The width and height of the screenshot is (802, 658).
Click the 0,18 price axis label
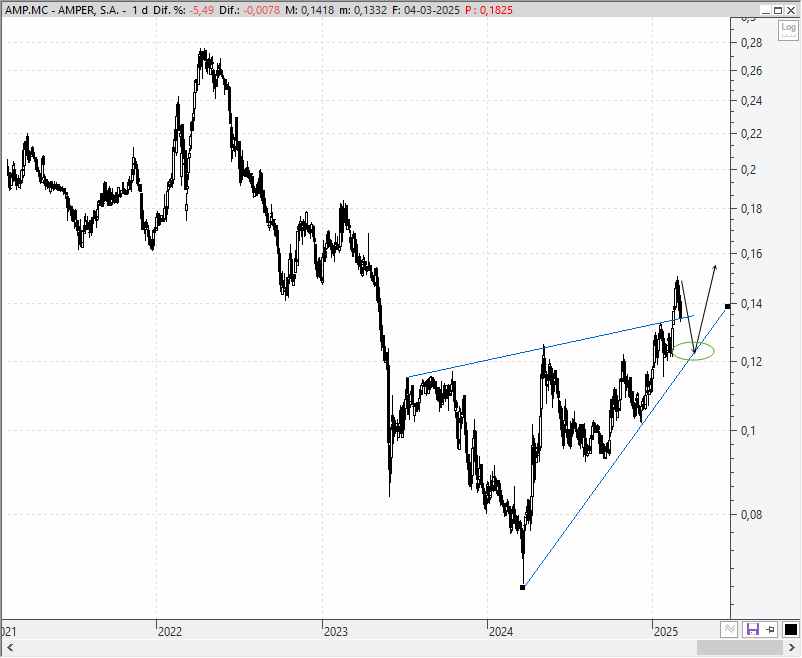click(x=751, y=209)
